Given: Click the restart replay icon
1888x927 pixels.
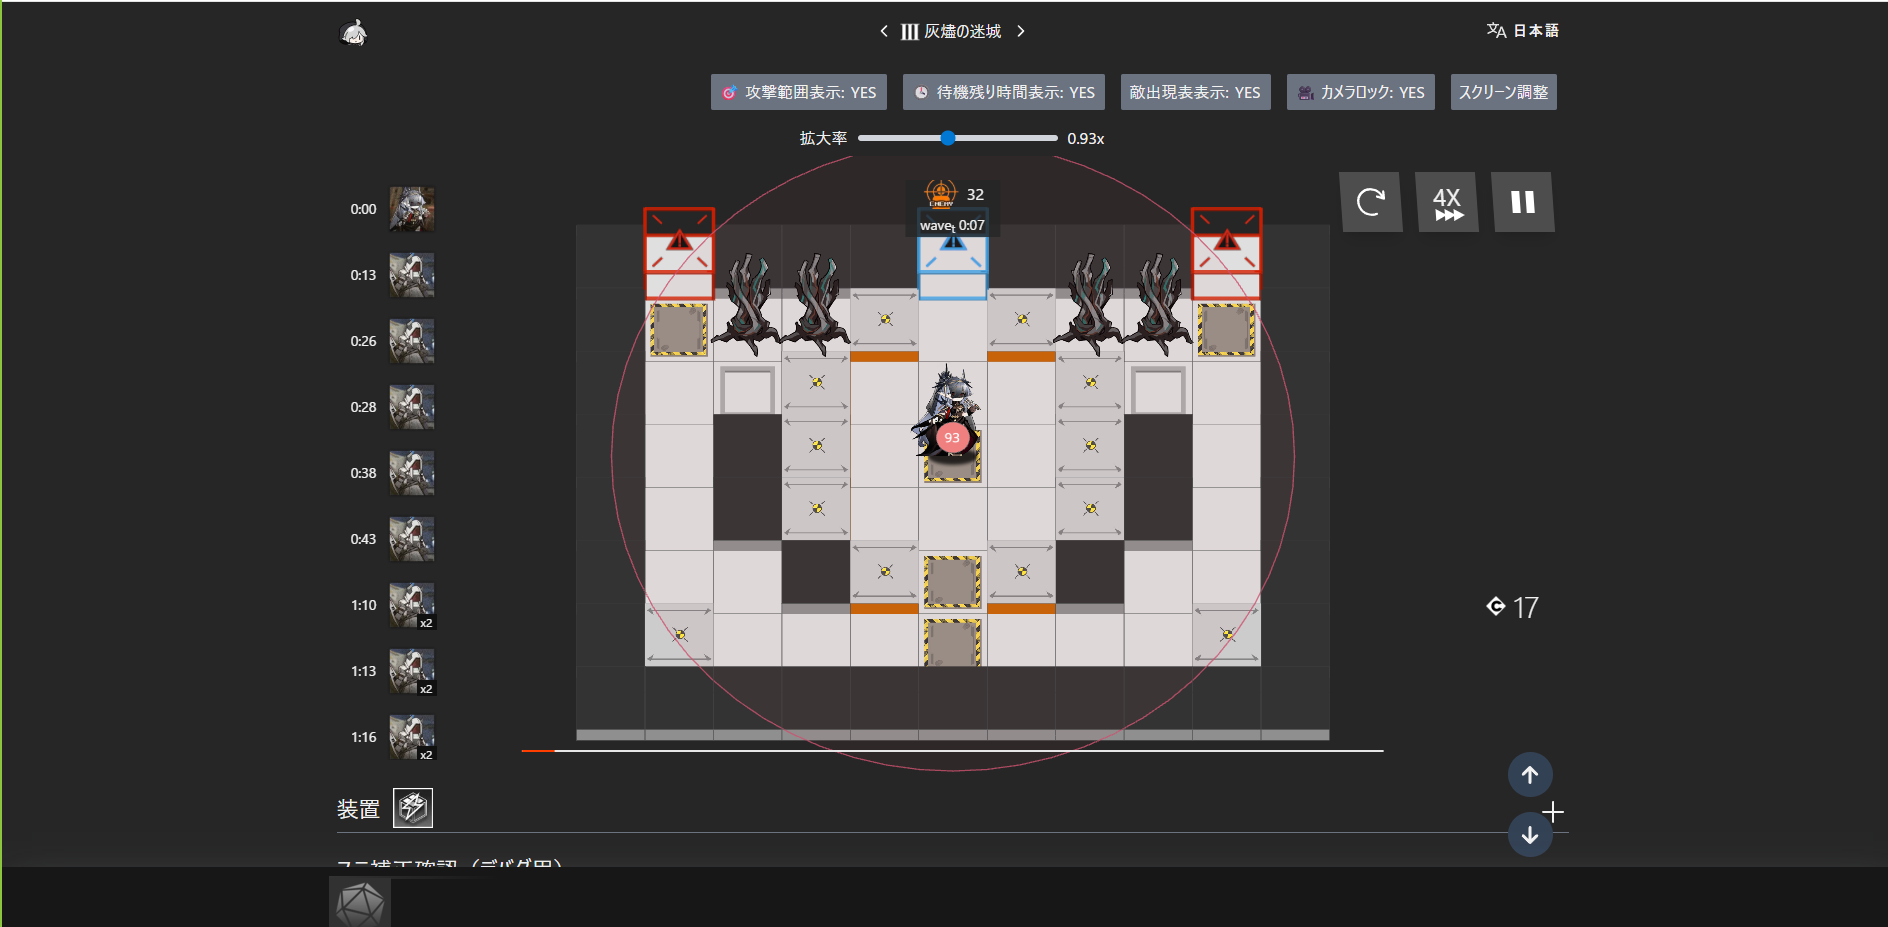Looking at the screenshot, I should 1370,202.
